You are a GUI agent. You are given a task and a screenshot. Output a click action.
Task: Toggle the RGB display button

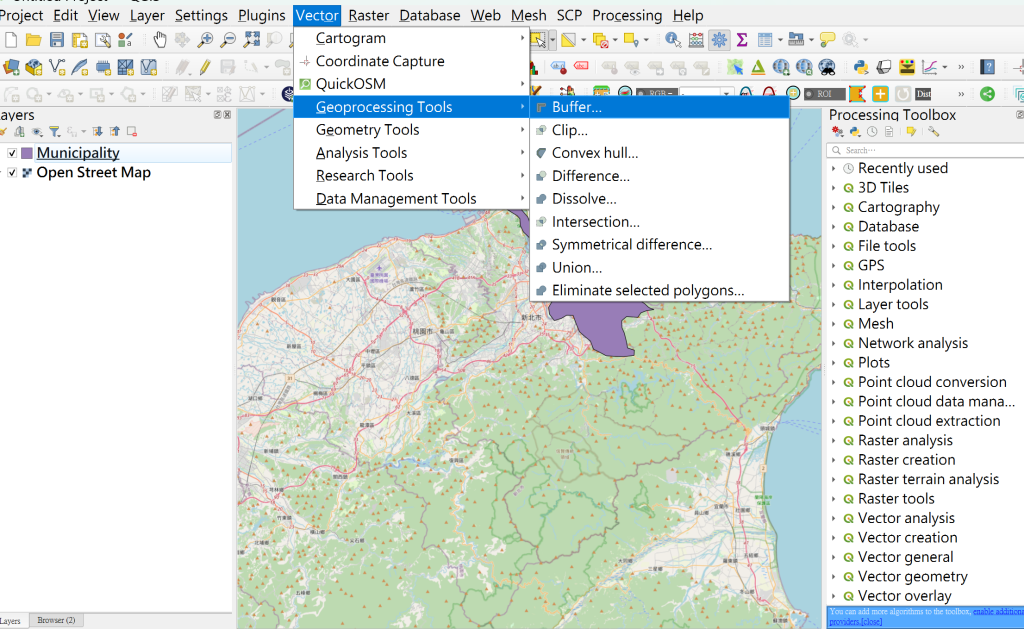click(655, 94)
